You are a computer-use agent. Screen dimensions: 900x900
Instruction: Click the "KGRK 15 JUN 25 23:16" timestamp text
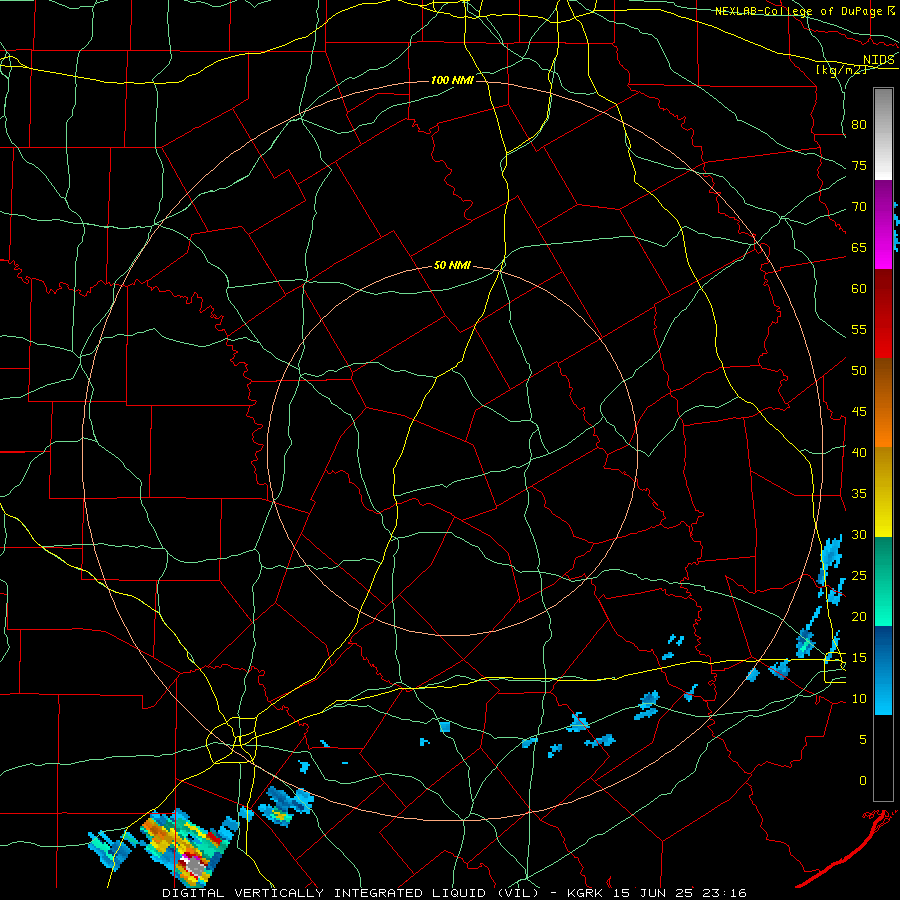657,893
